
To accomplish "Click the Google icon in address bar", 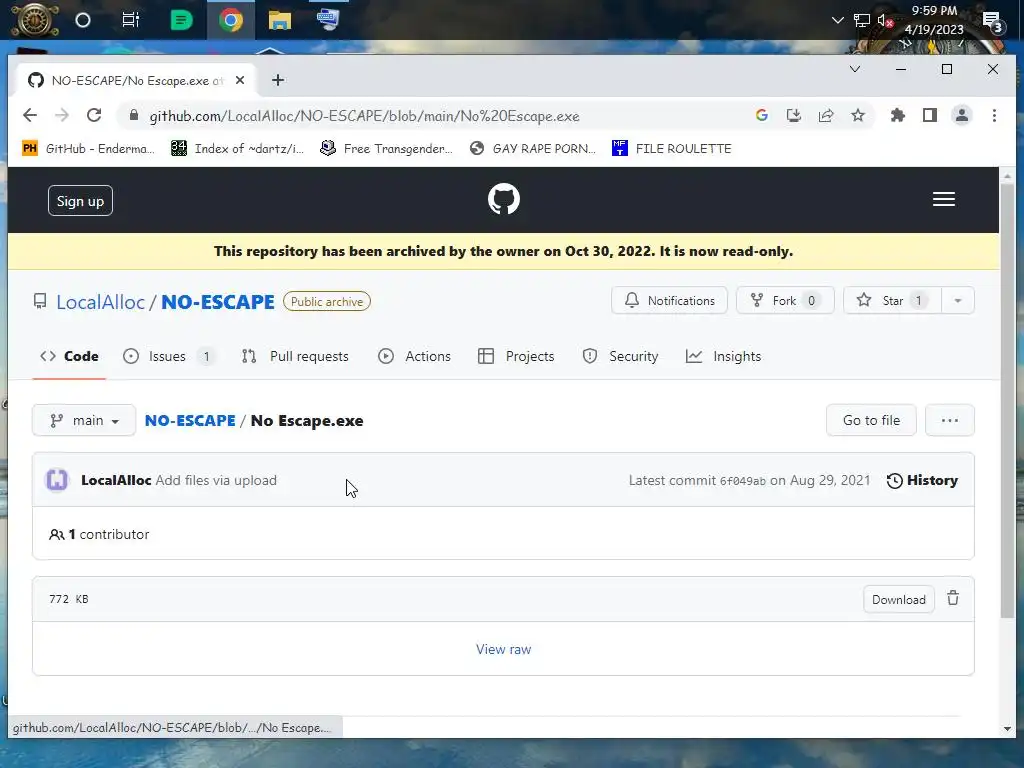I will (x=761, y=116).
